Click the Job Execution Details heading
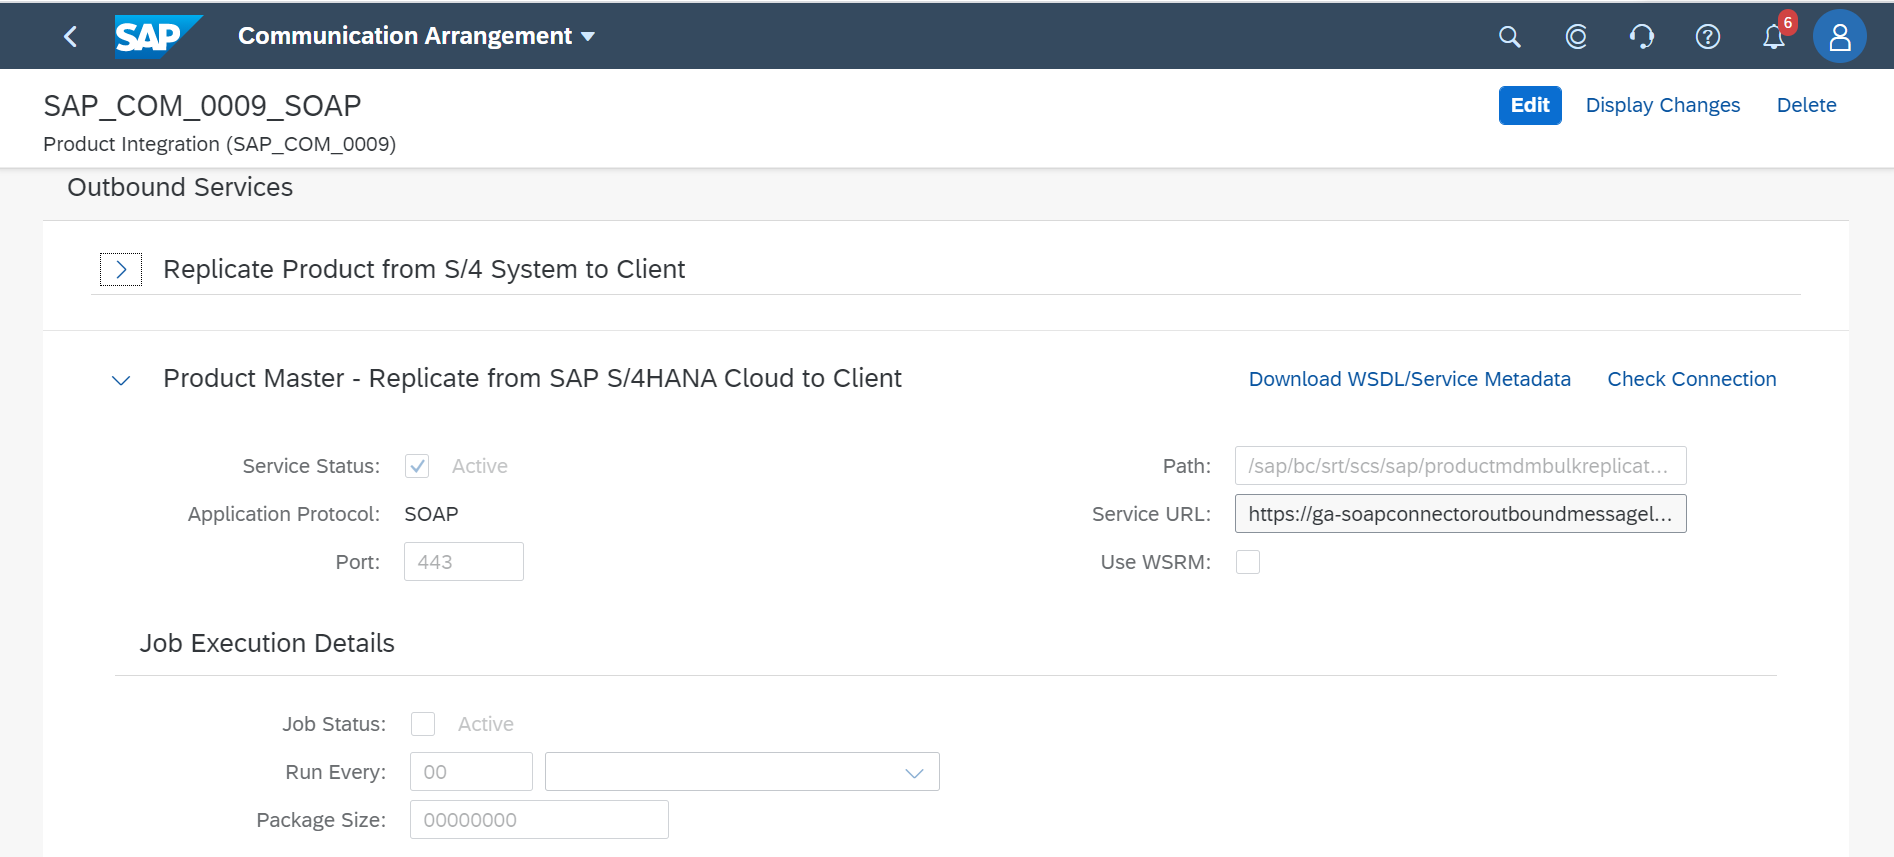This screenshot has height=857, width=1894. click(267, 643)
